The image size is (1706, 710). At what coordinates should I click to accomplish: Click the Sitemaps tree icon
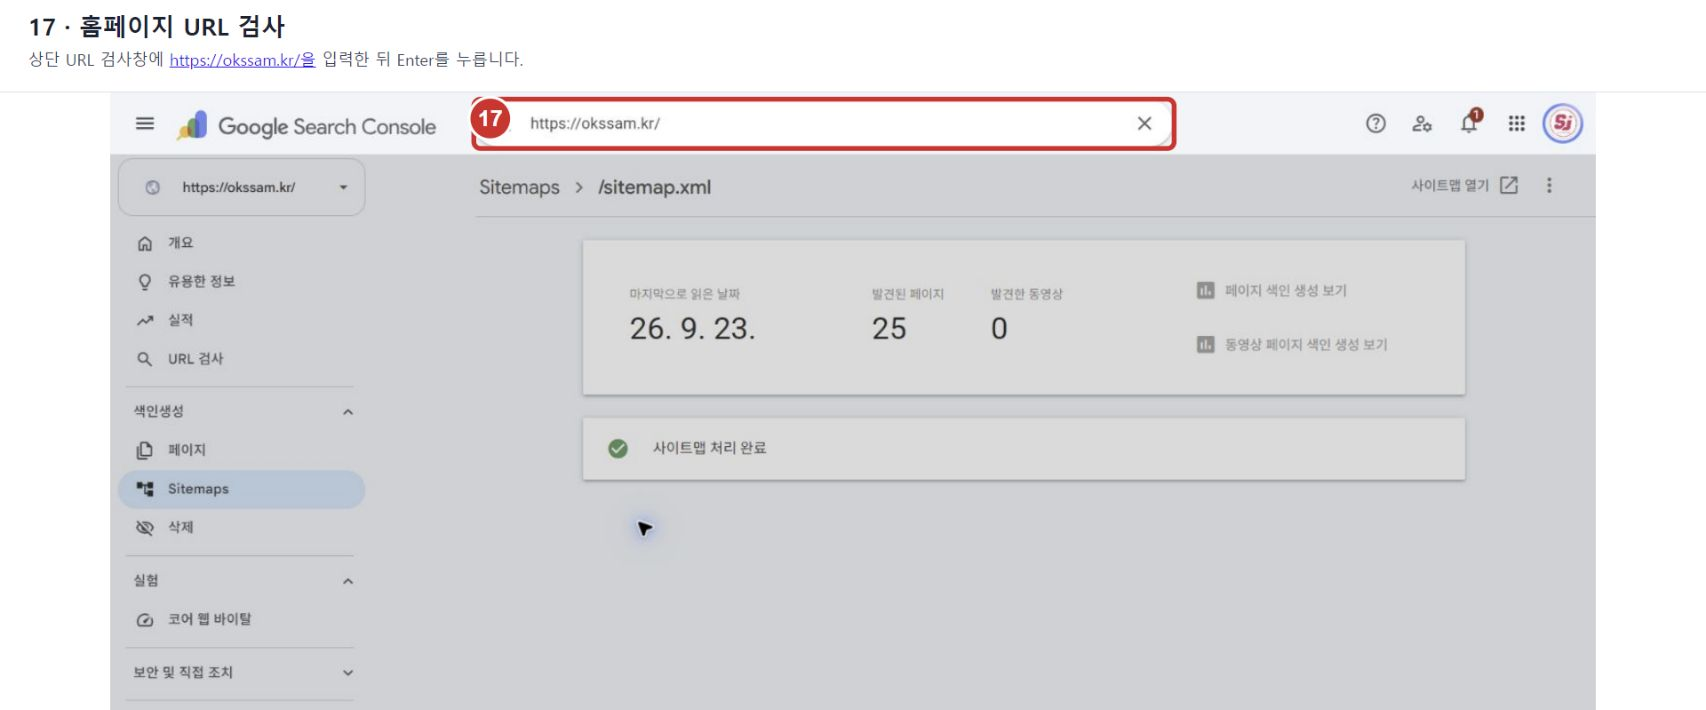(145, 489)
